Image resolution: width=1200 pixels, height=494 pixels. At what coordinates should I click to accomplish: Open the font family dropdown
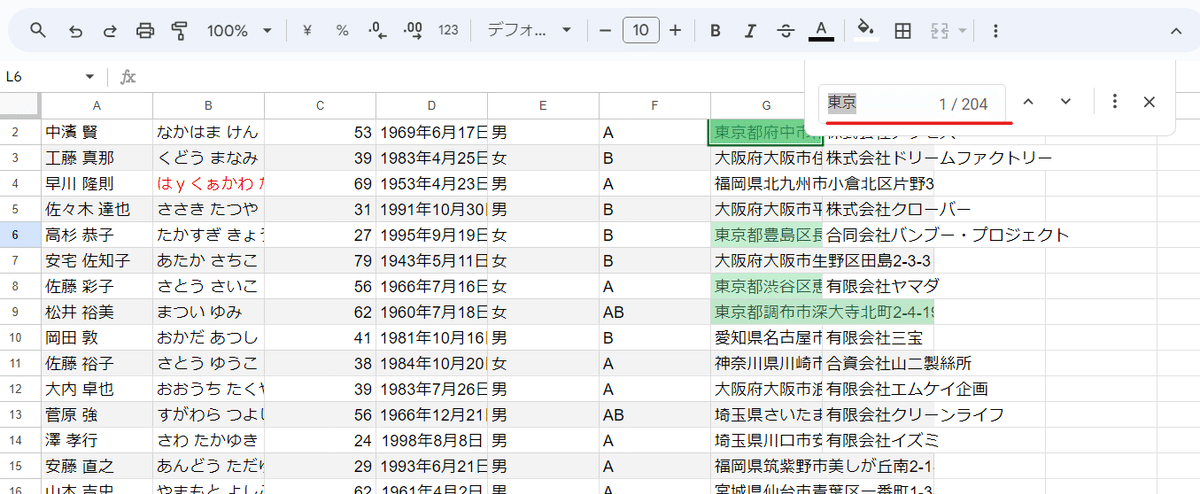click(528, 31)
